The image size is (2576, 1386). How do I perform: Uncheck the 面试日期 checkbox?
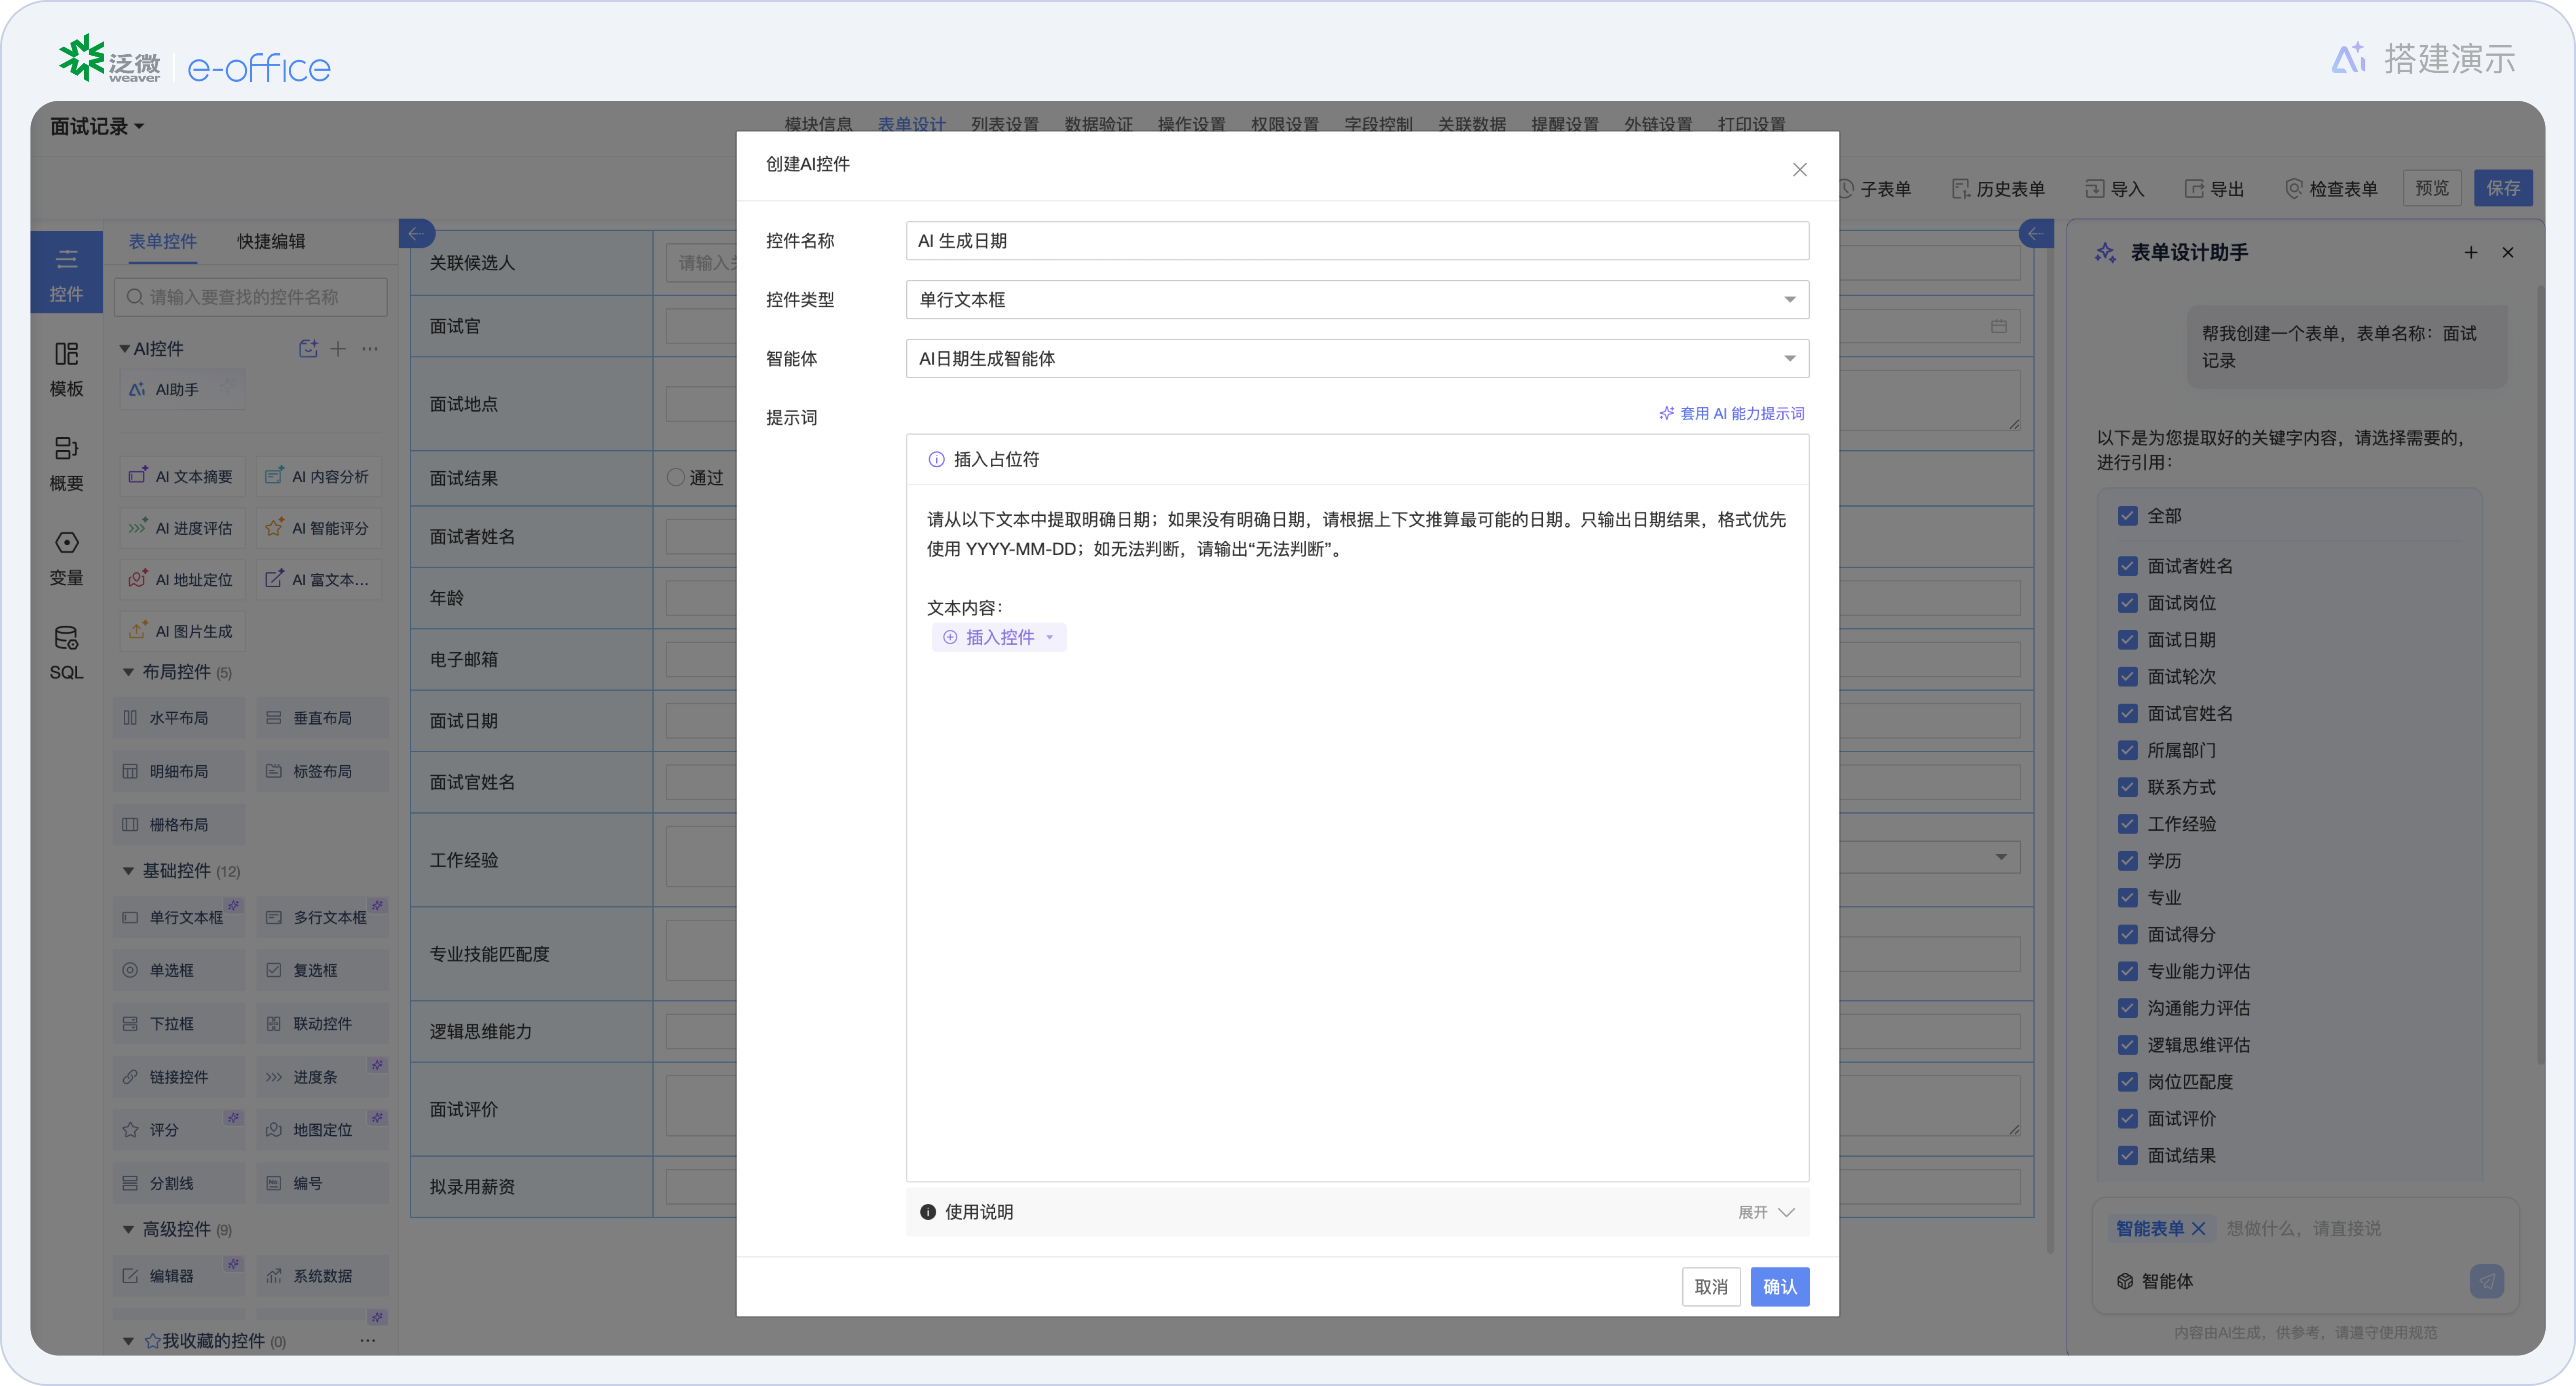coord(2127,639)
